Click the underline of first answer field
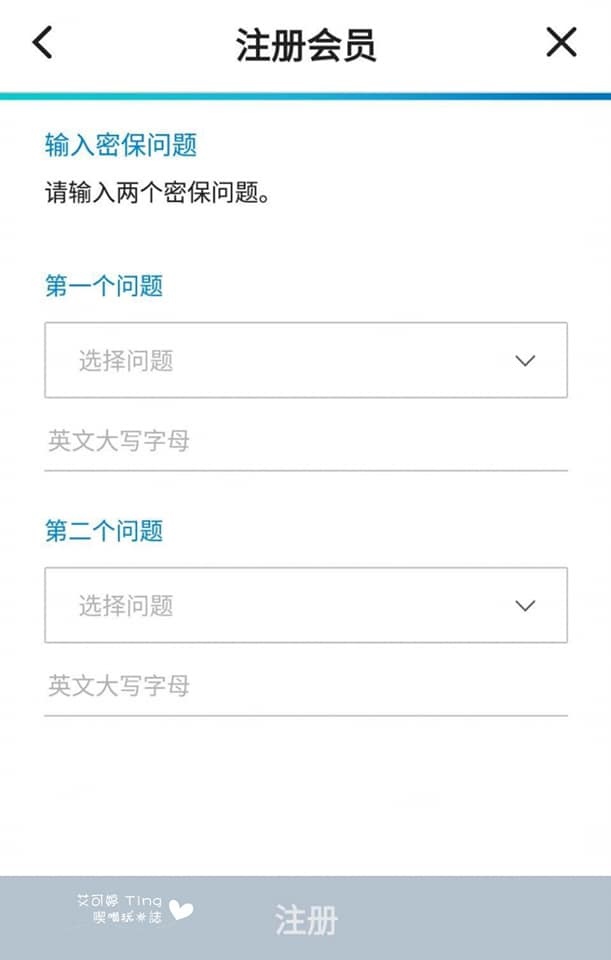Viewport: 611px width, 960px height. tap(305, 470)
